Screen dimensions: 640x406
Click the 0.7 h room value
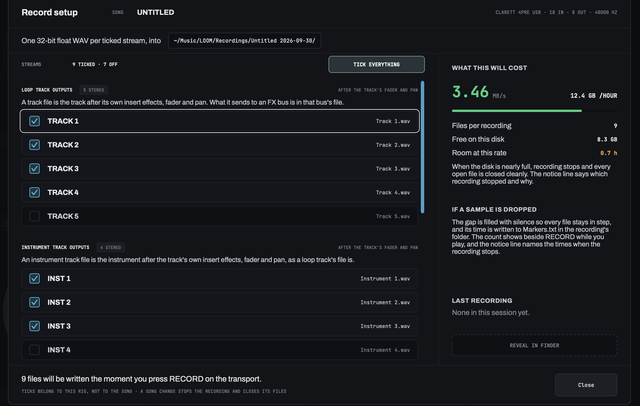pos(609,153)
